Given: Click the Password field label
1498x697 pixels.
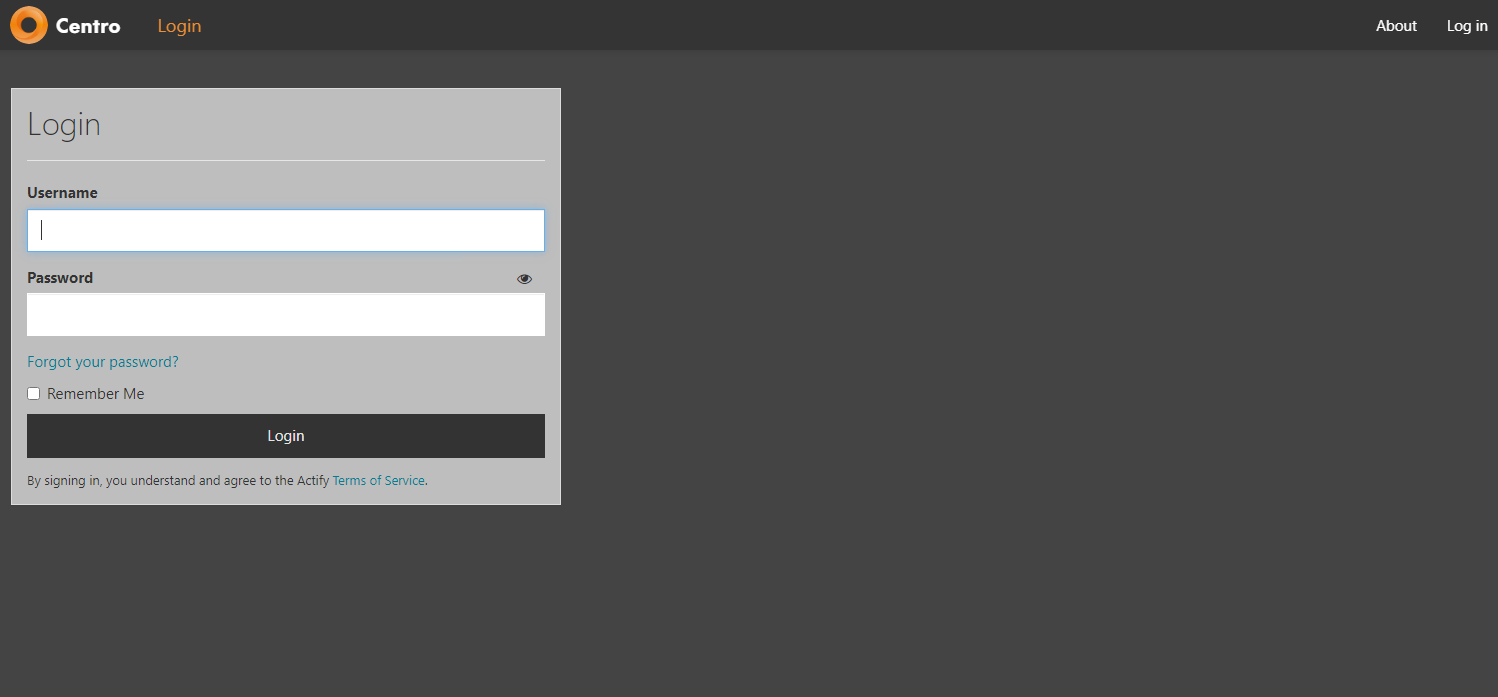Looking at the screenshot, I should (x=60, y=278).
